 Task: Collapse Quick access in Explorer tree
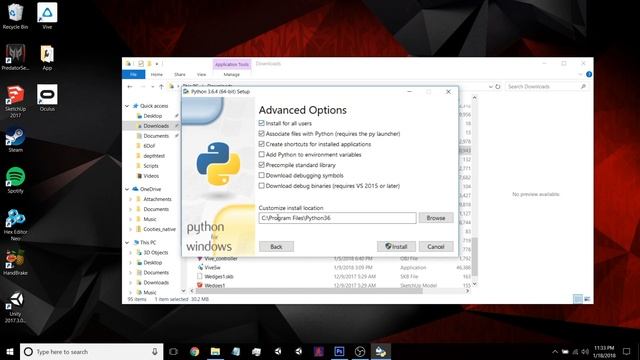(127, 106)
